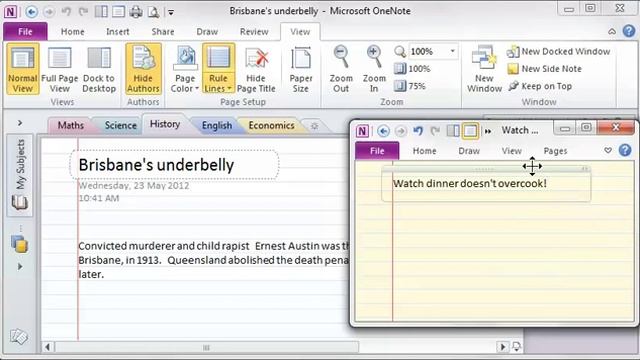The image size is (640, 360).
Task: Click Full Page View icon in quick access toolbar
Action: (118, 11)
